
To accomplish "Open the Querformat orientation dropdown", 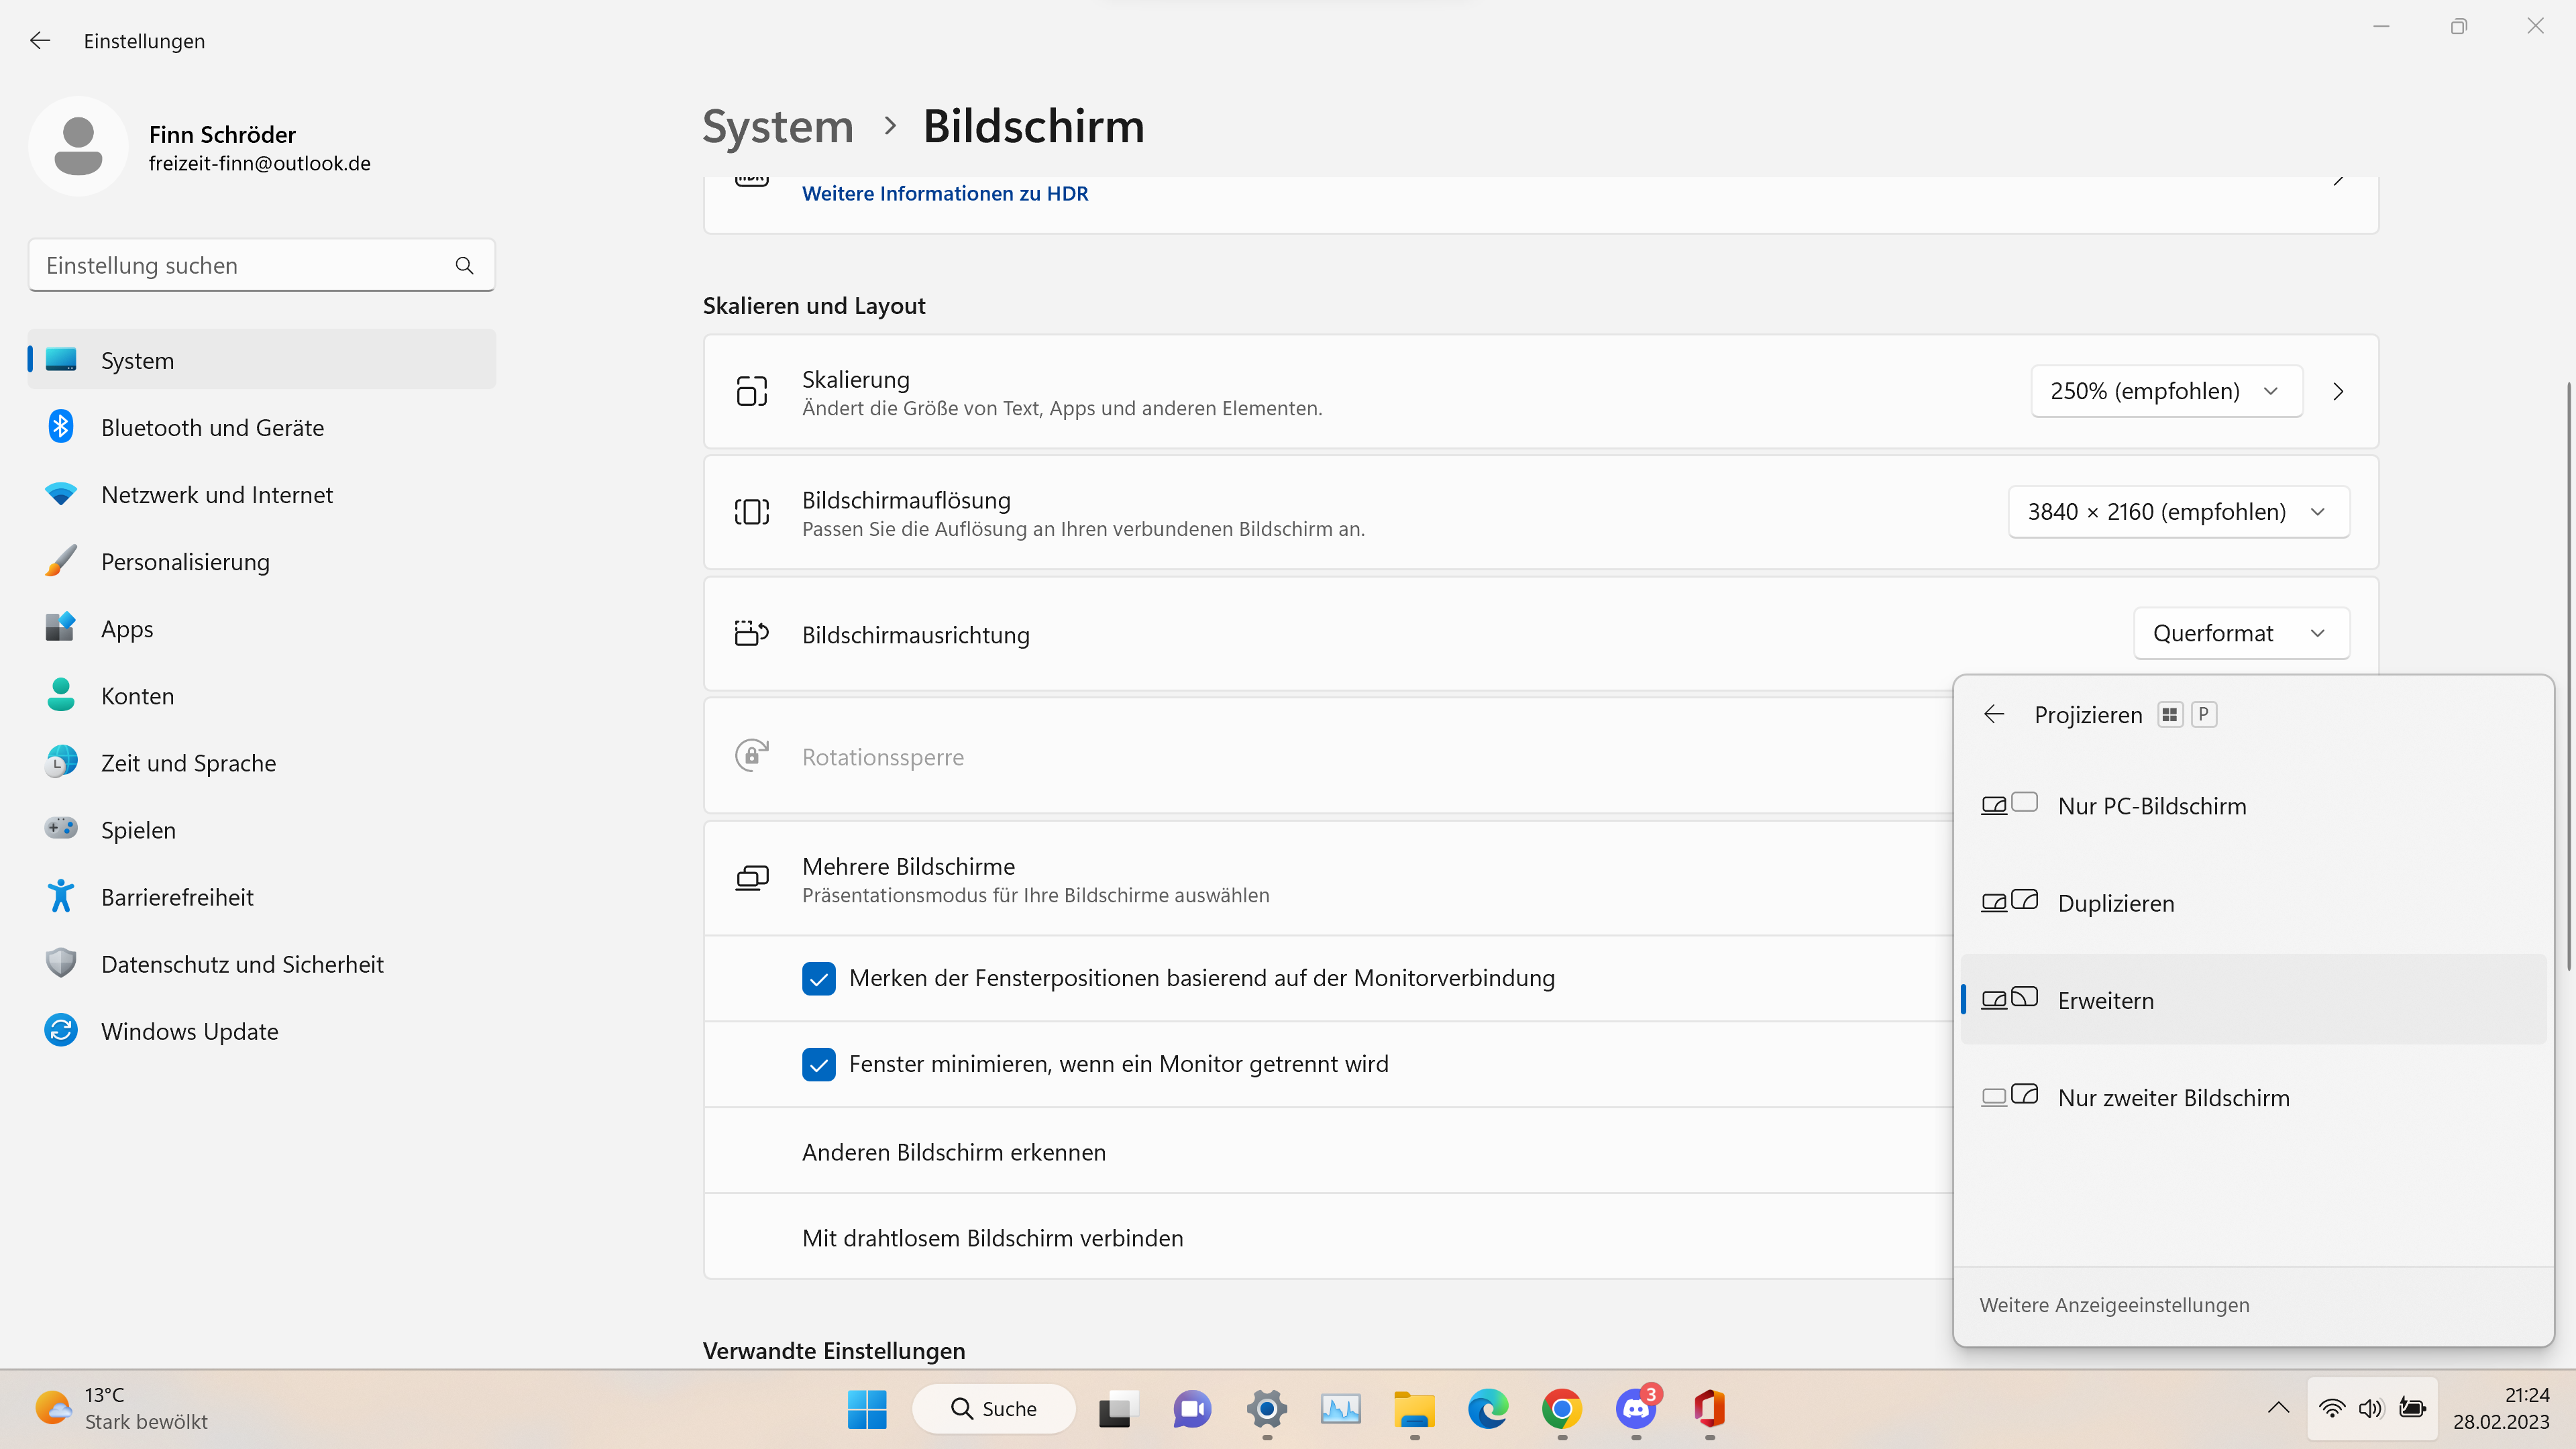I will tap(2240, 633).
